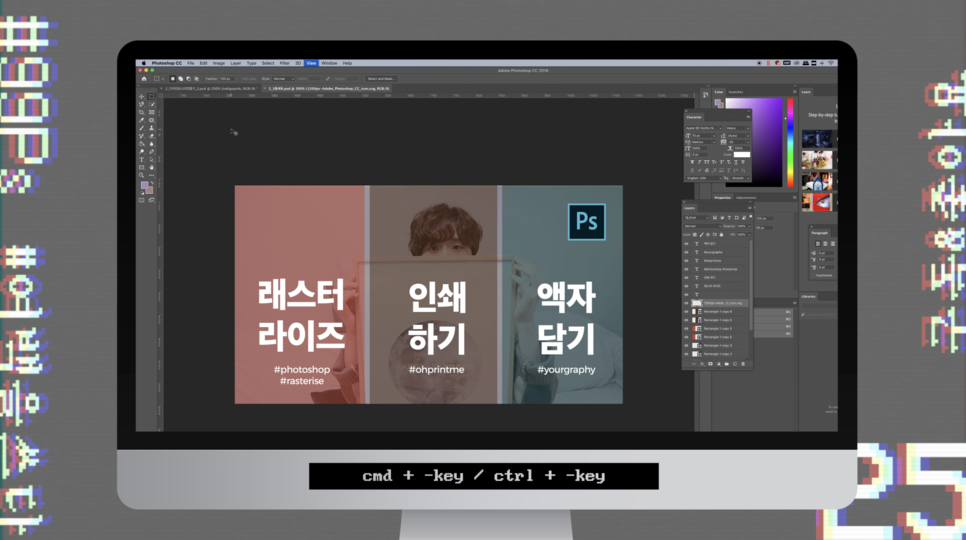Toggle Faux Bold in Character panel
Image resolution: width=966 pixels, height=540 pixels.
(692, 162)
